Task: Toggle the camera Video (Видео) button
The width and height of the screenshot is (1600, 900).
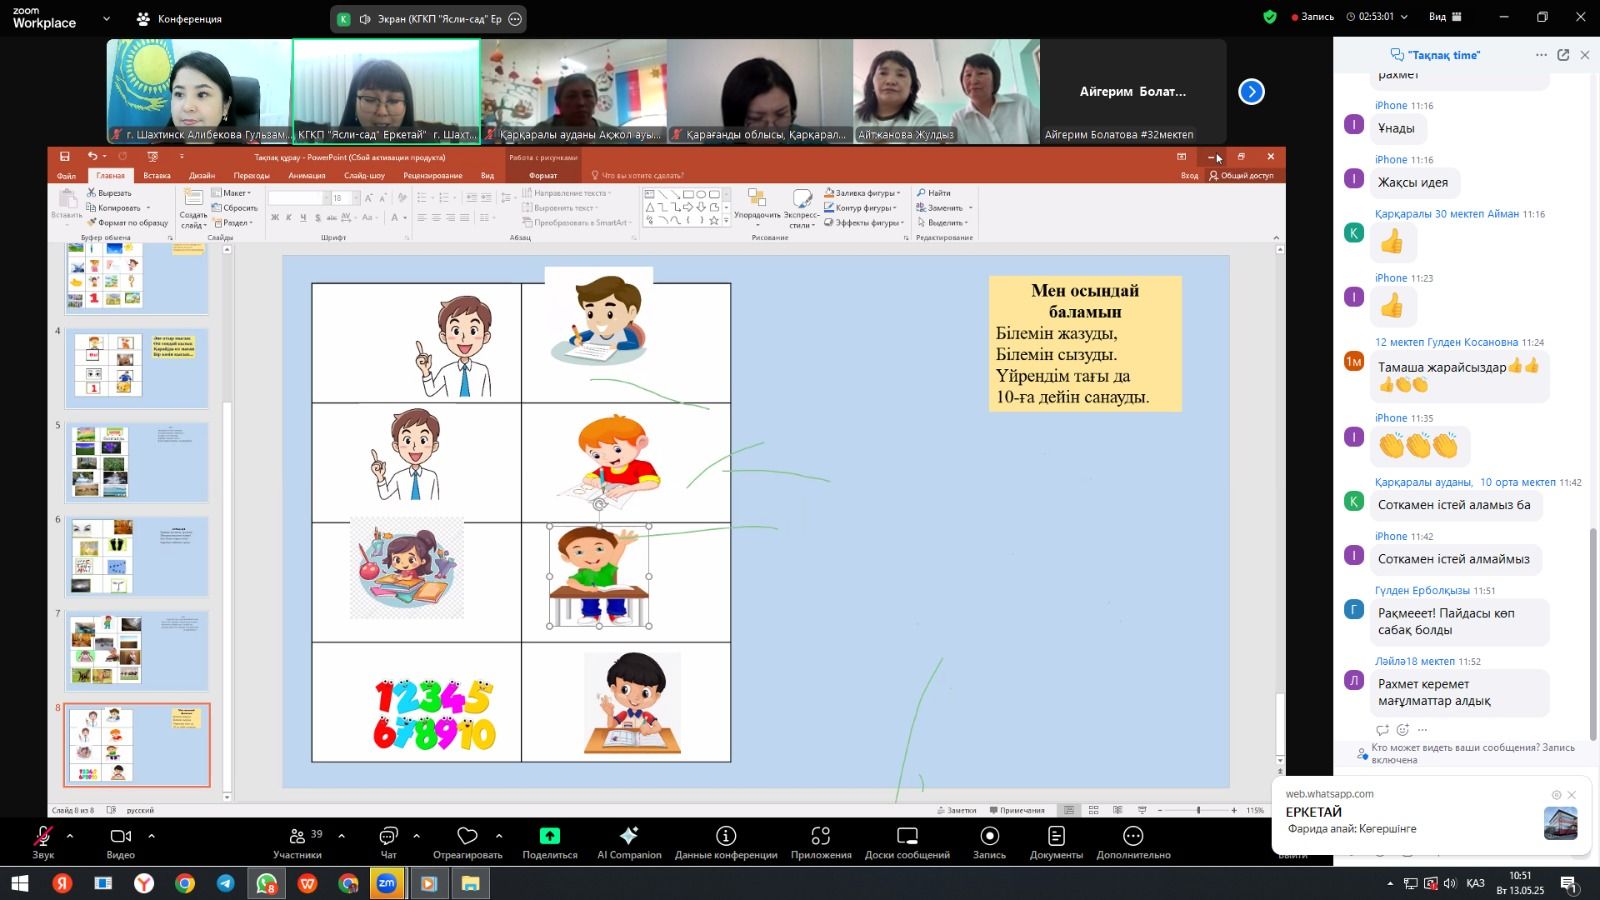Action: (121, 837)
